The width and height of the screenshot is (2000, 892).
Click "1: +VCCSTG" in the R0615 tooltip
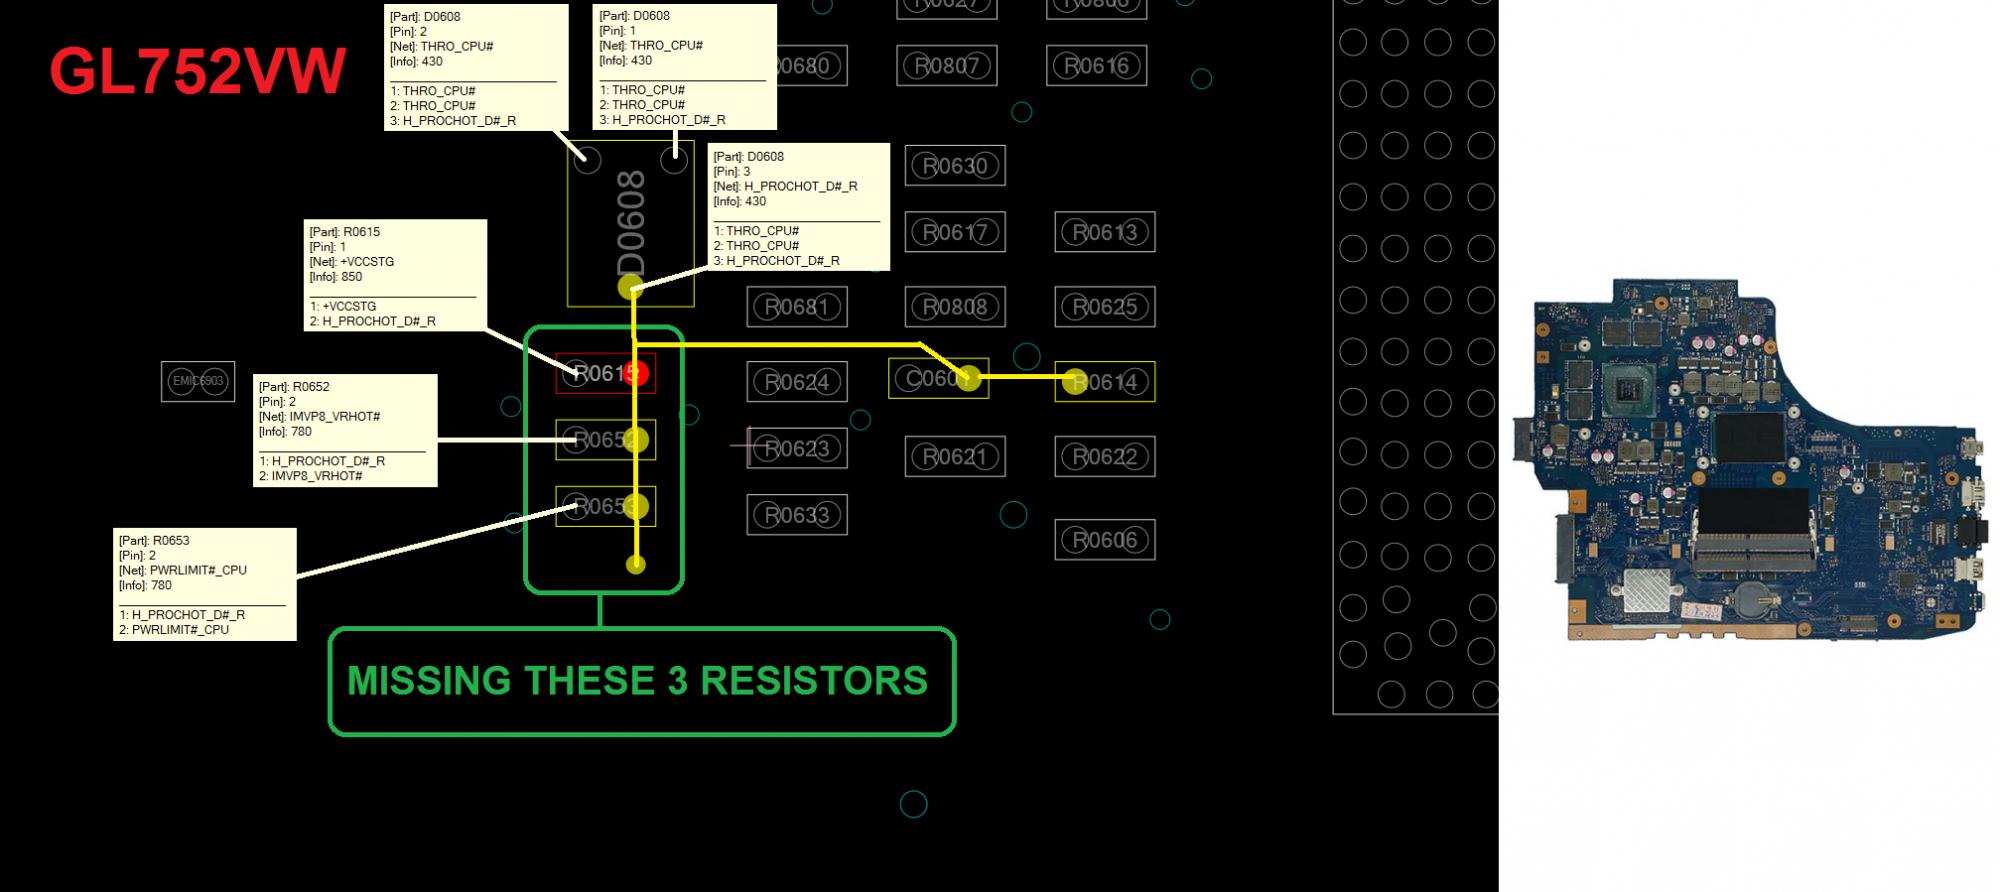pyautogui.click(x=343, y=307)
